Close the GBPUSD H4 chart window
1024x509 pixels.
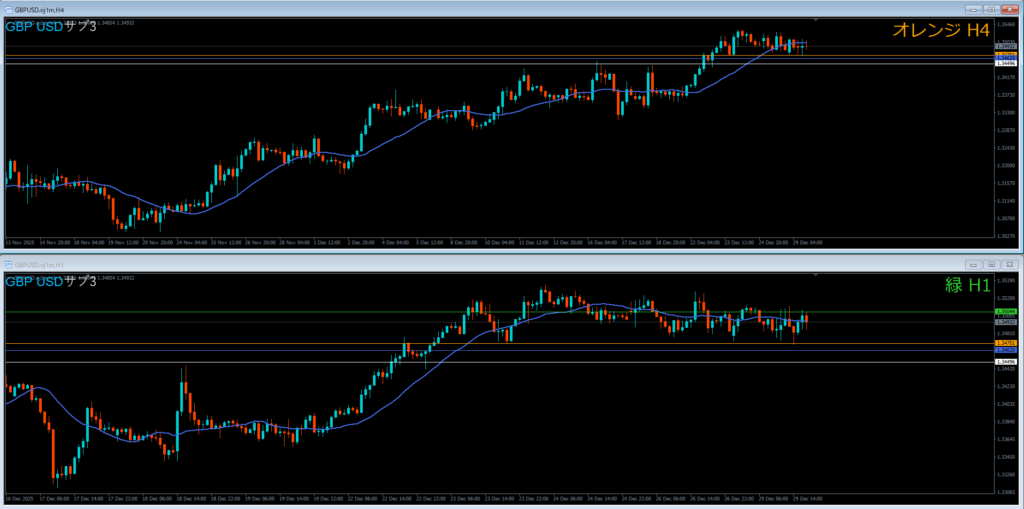pos(1008,9)
